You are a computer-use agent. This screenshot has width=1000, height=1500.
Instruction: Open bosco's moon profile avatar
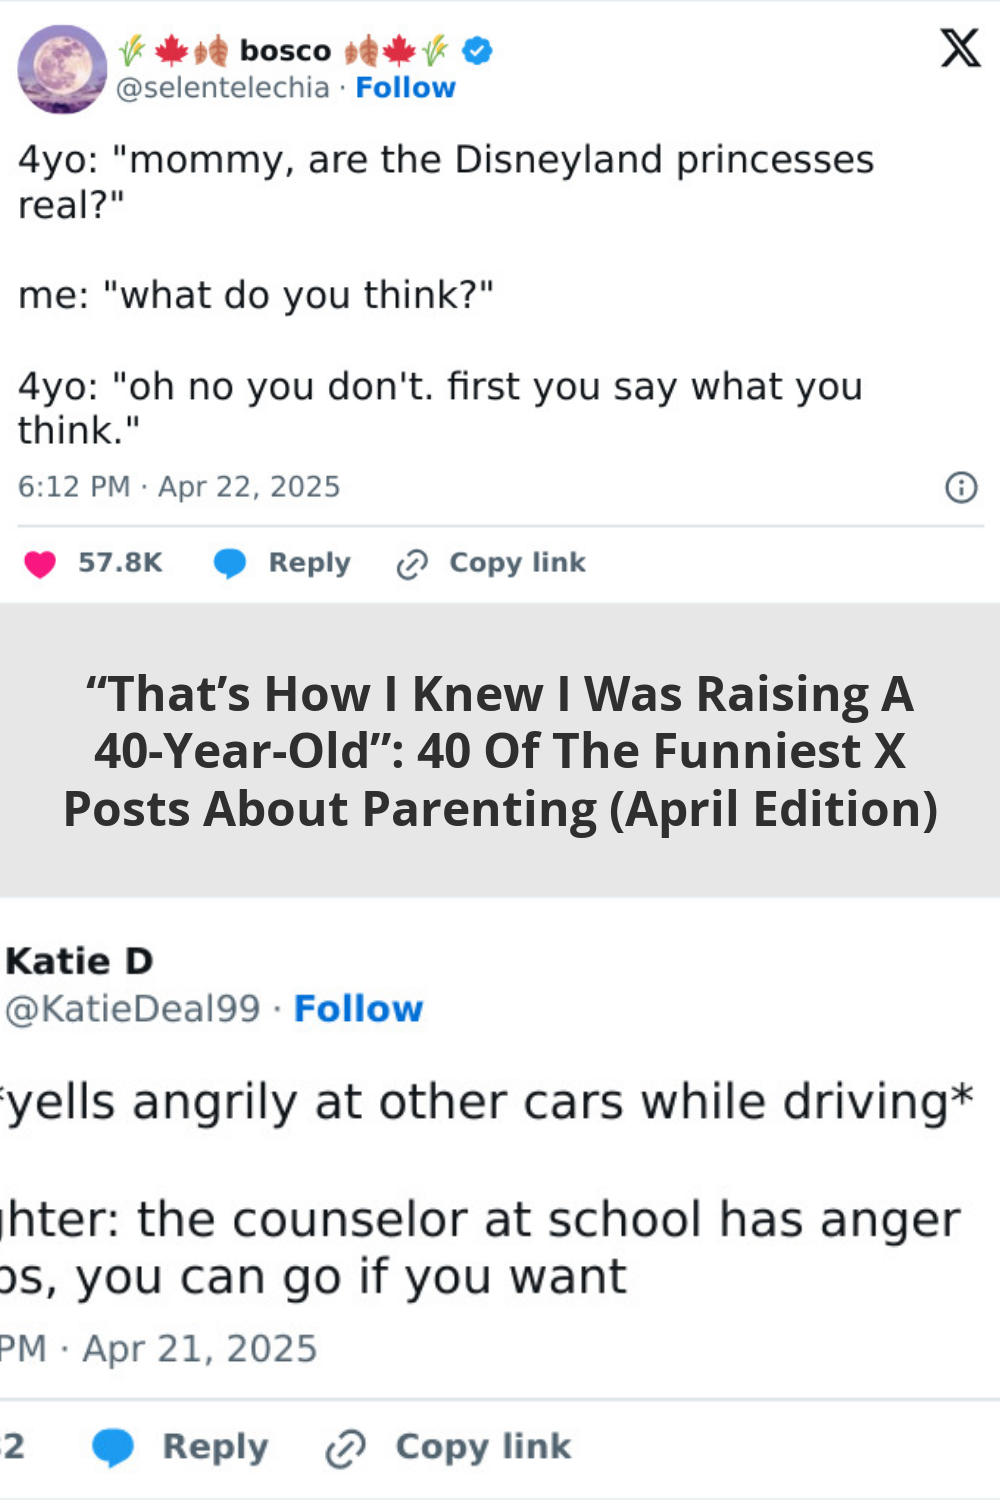pos(62,69)
